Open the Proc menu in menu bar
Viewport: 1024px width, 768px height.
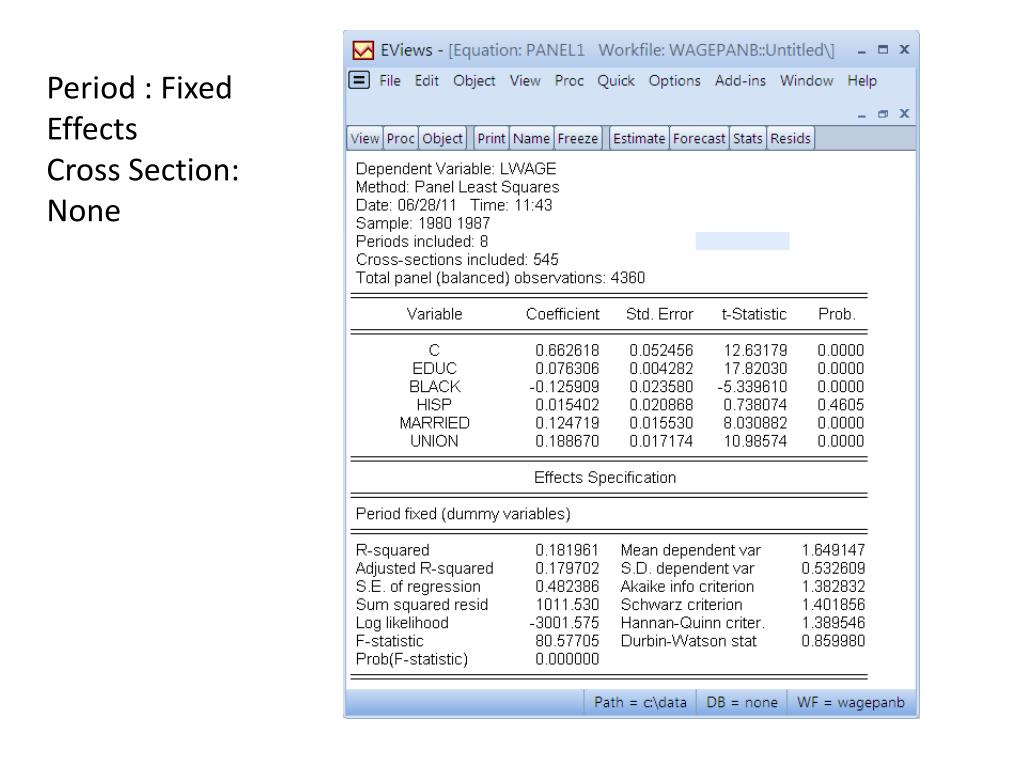point(569,81)
